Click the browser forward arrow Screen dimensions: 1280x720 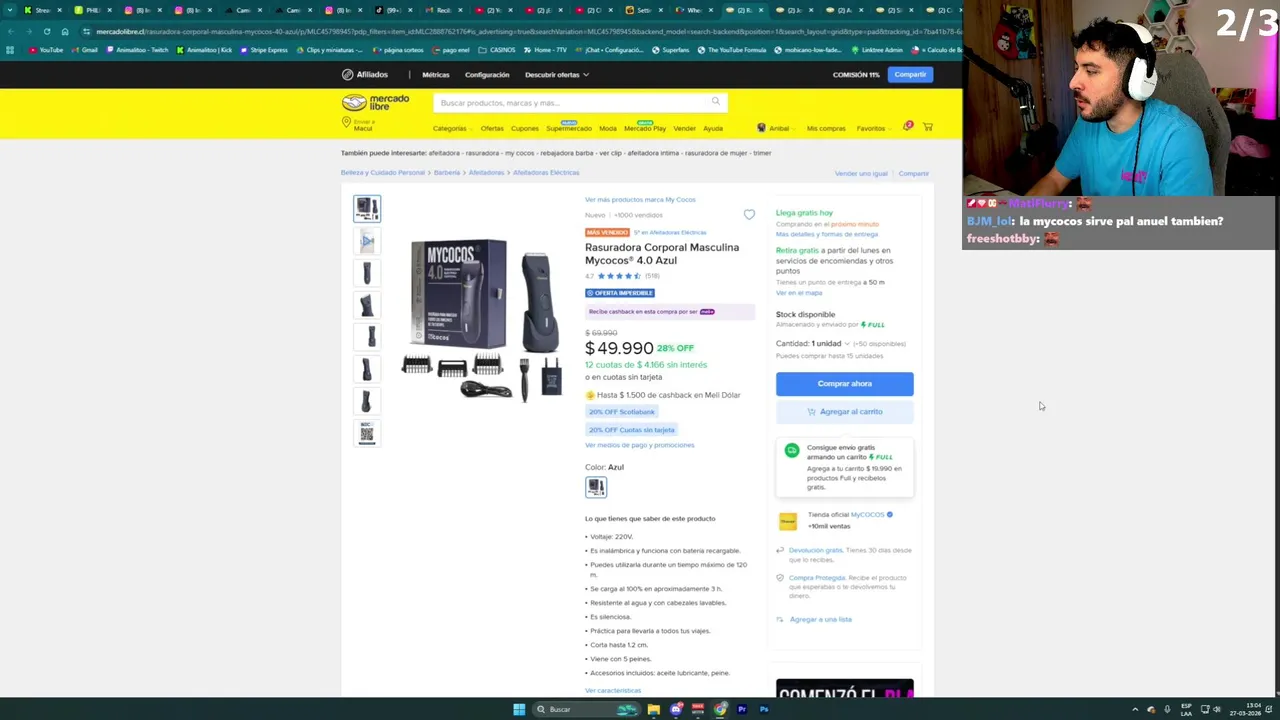(28, 32)
